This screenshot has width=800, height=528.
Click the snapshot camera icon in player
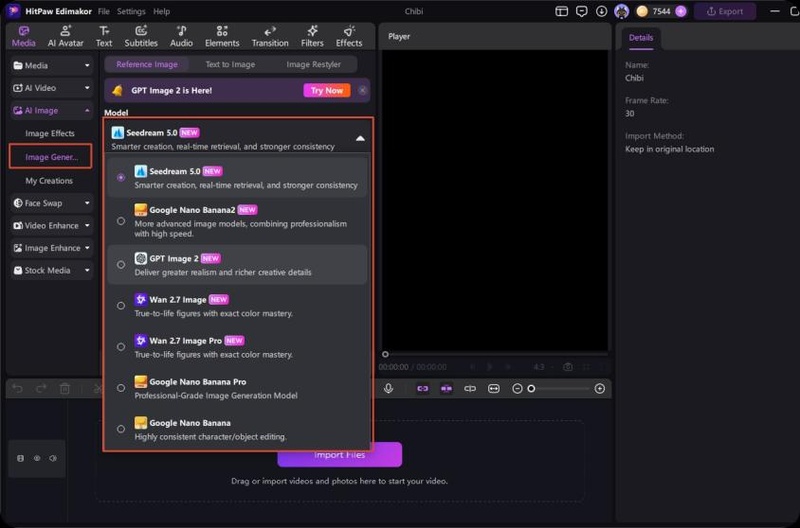567,367
